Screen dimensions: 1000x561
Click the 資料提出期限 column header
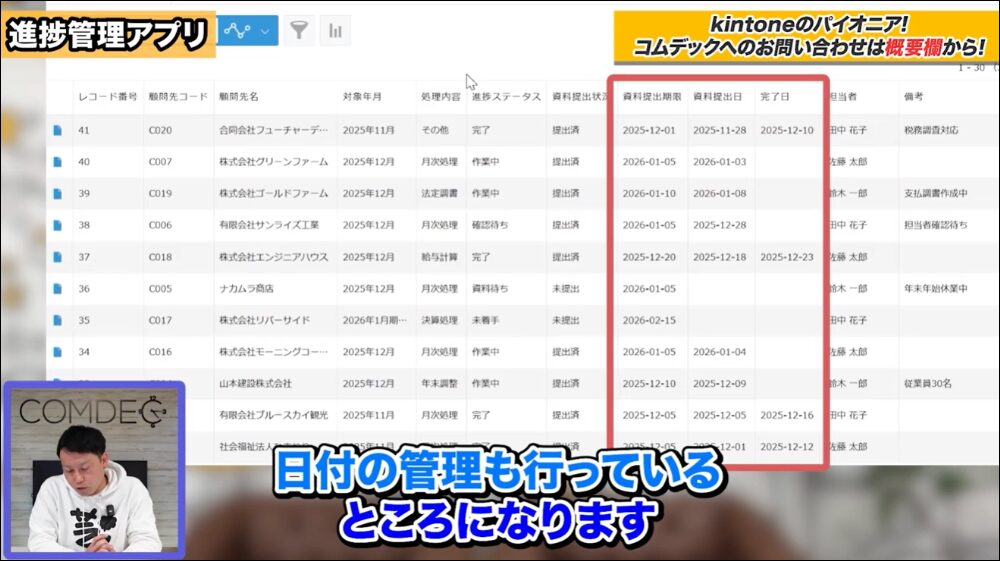pos(652,97)
